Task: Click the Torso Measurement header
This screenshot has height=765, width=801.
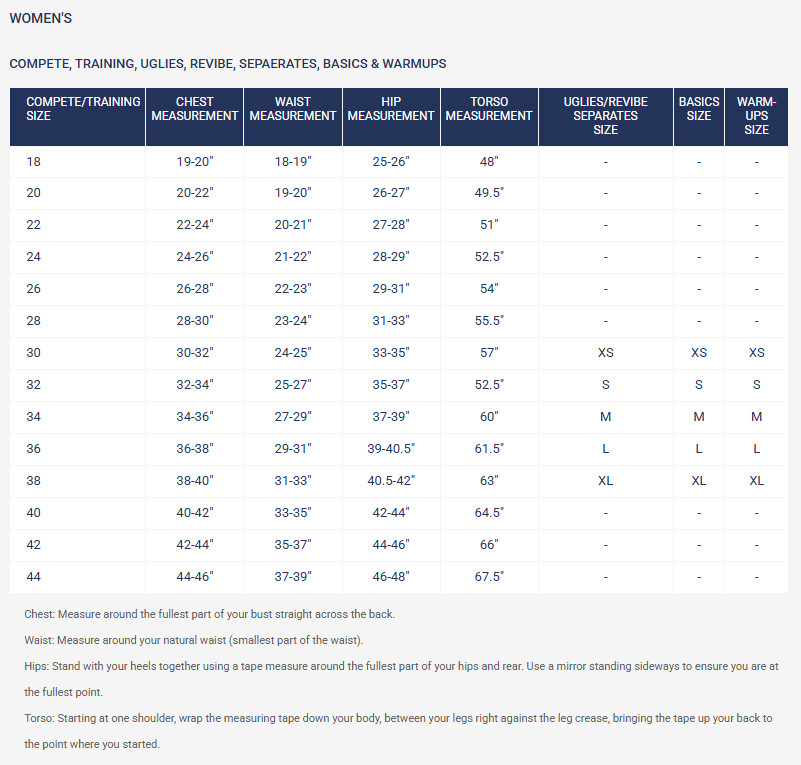Action: click(x=489, y=116)
